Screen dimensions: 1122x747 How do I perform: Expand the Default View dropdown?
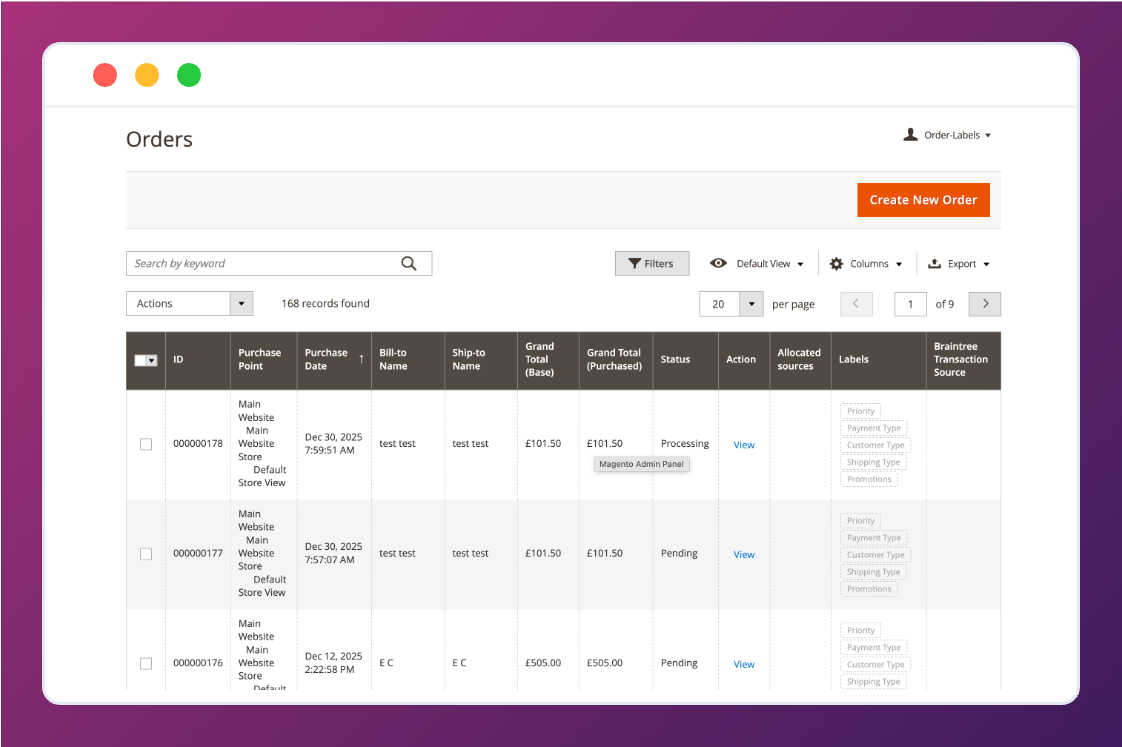click(x=800, y=264)
